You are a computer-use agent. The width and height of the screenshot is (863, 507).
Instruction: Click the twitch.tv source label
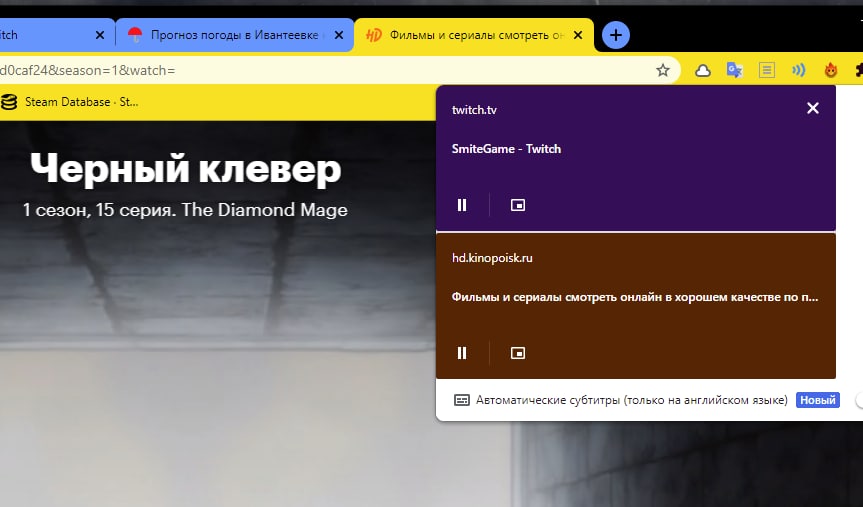pos(474,110)
